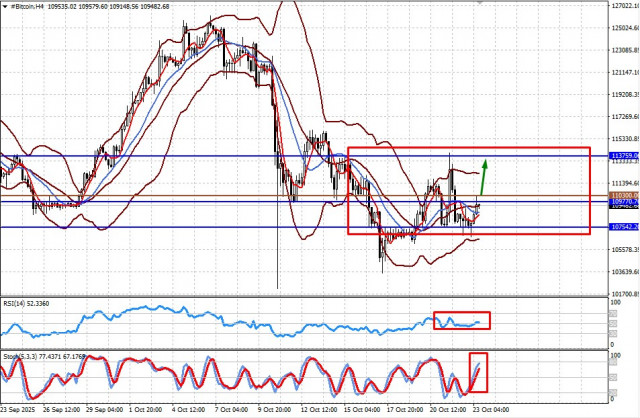Click the 17 Oct 20:00 time label
This screenshot has width=640, height=418.
404,409
